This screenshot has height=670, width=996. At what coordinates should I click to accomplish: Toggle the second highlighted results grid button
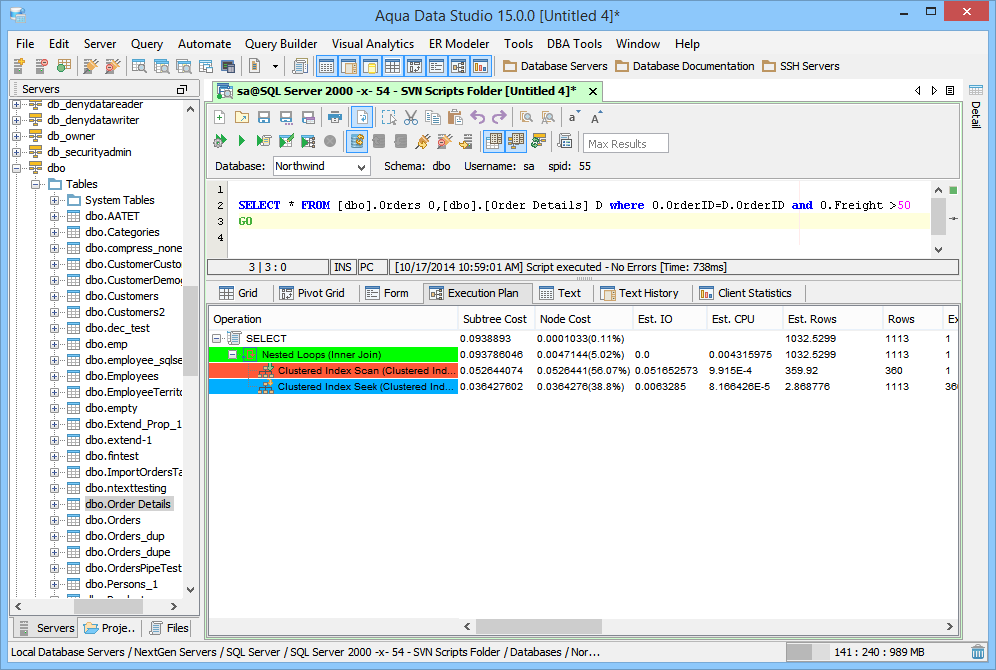(516, 141)
